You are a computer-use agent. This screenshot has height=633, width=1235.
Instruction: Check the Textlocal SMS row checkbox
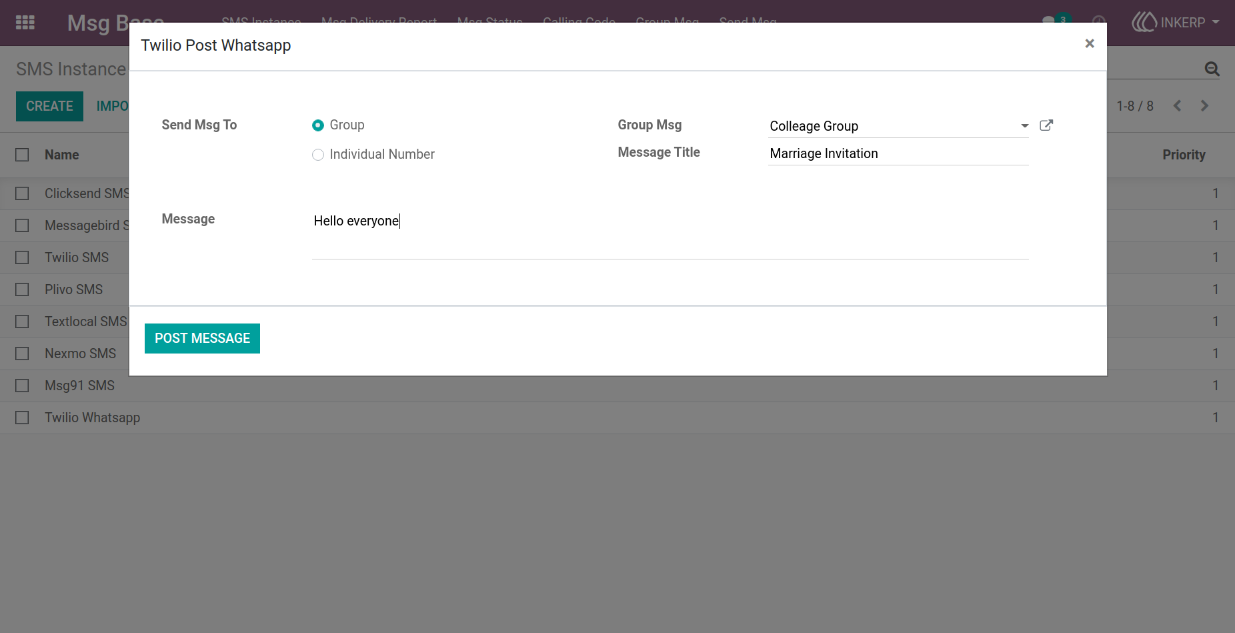pos(22,321)
